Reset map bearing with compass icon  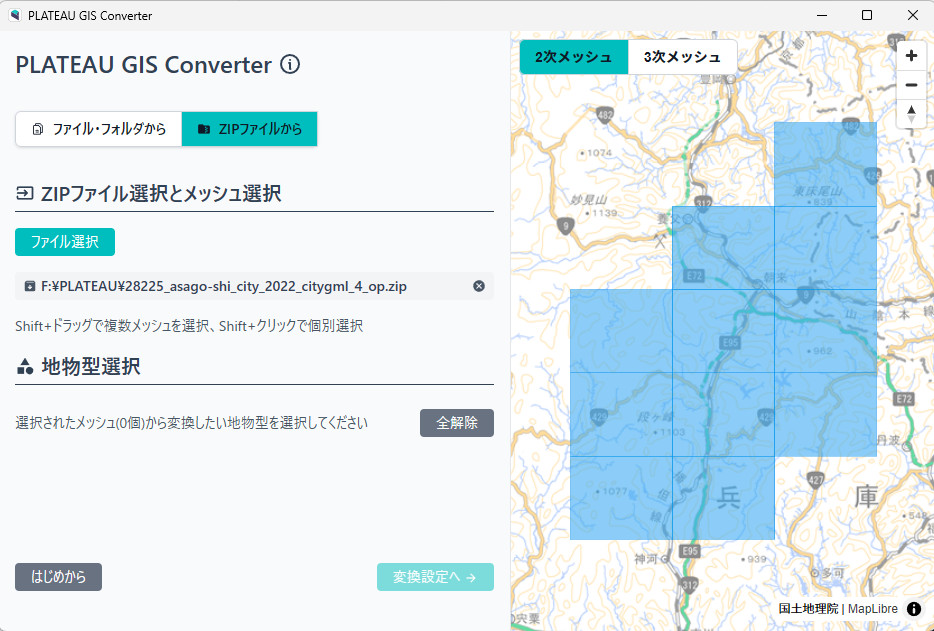pyautogui.click(x=911, y=114)
